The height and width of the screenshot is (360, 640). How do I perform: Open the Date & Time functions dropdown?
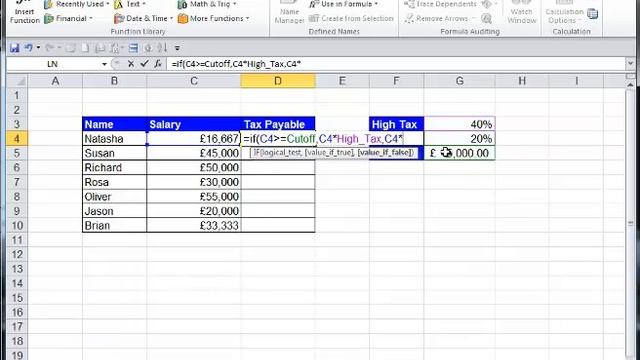click(144, 18)
